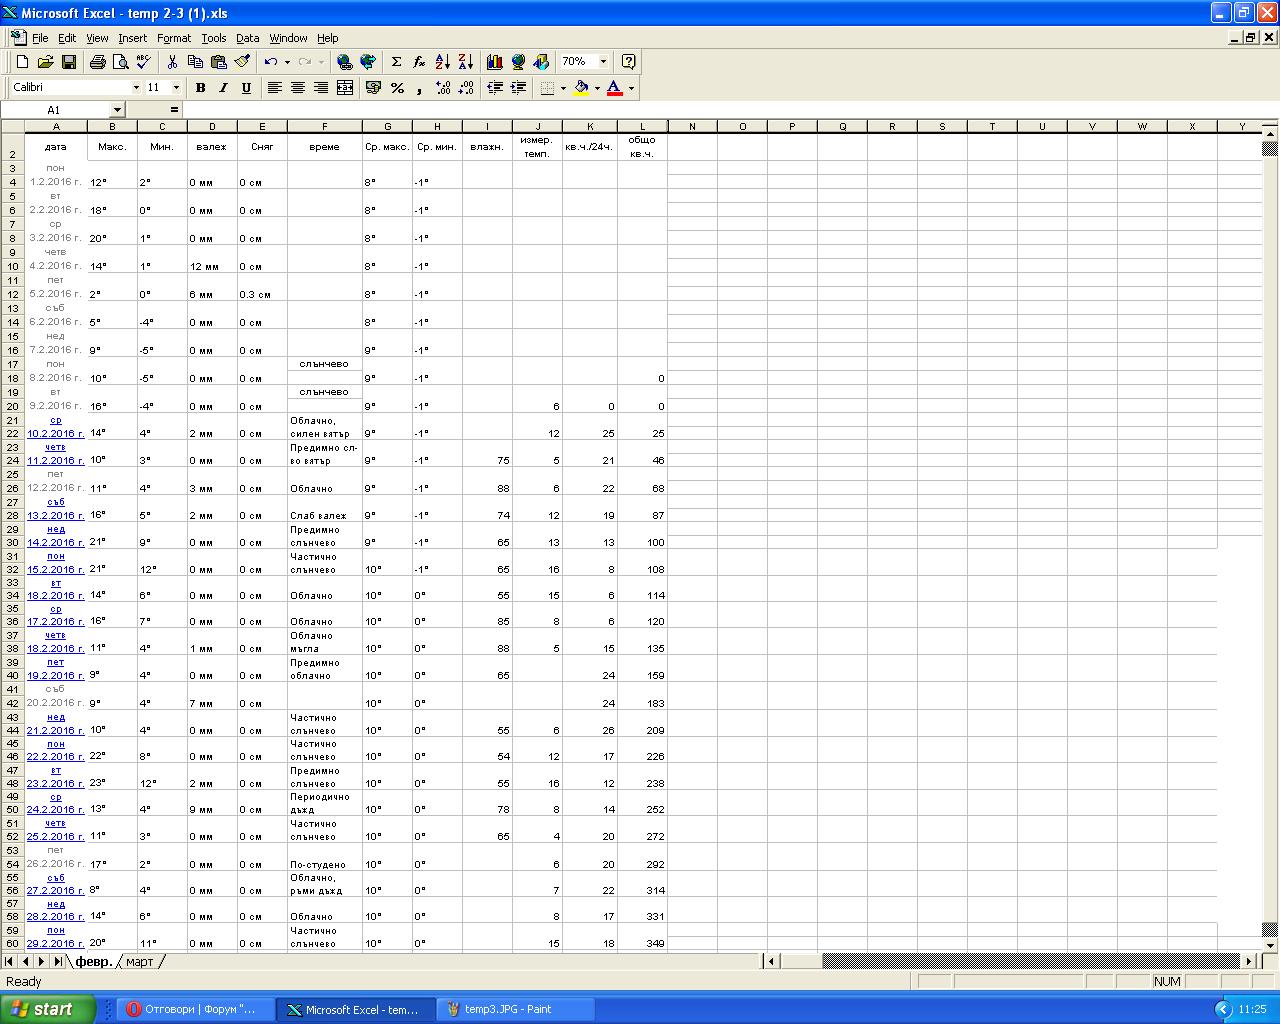
Task: Open the Name Box dropdown arrow
Action: click(117, 110)
